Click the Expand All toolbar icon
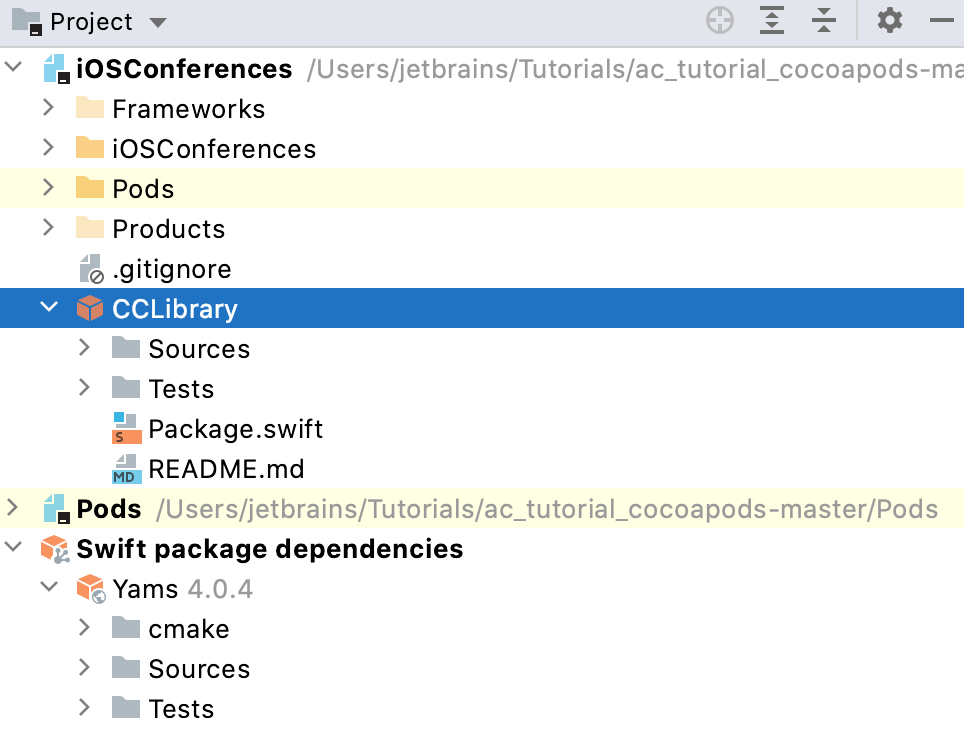Image resolution: width=964 pixels, height=732 pixels. tap(772, 21)
